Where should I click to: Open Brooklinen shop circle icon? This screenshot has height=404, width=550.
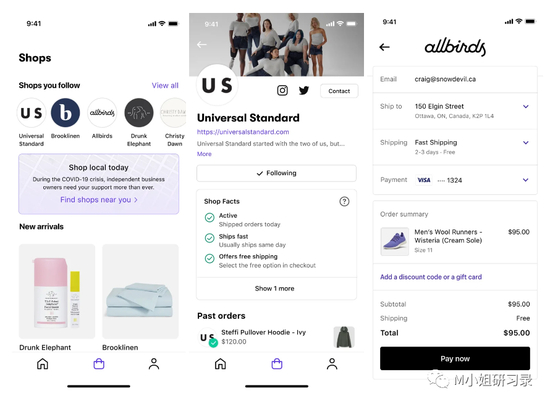(65, 113)
